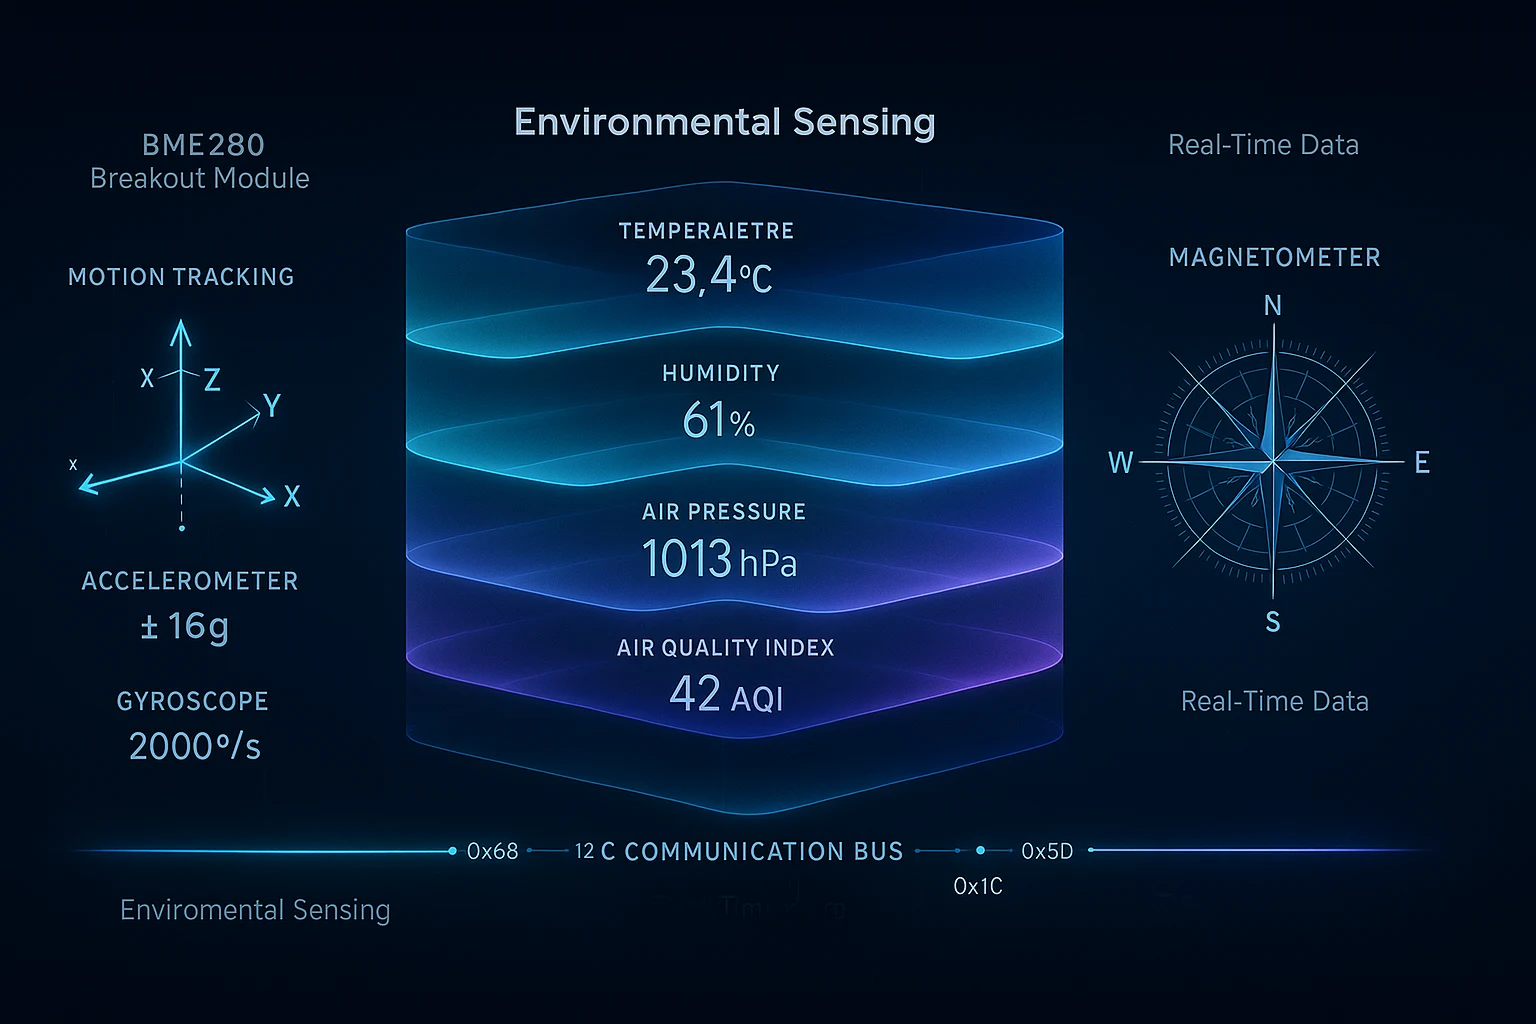Image resolution: width=1536 pixels, height=1024 pixels.
Task: Select BME280 Breakout Module label
Action: click(201, 161)
